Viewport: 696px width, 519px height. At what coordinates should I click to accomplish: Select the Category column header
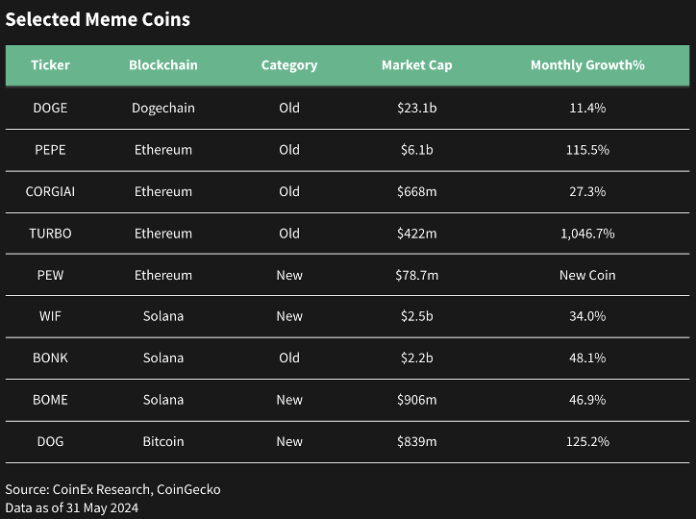[x=289, y=65]
